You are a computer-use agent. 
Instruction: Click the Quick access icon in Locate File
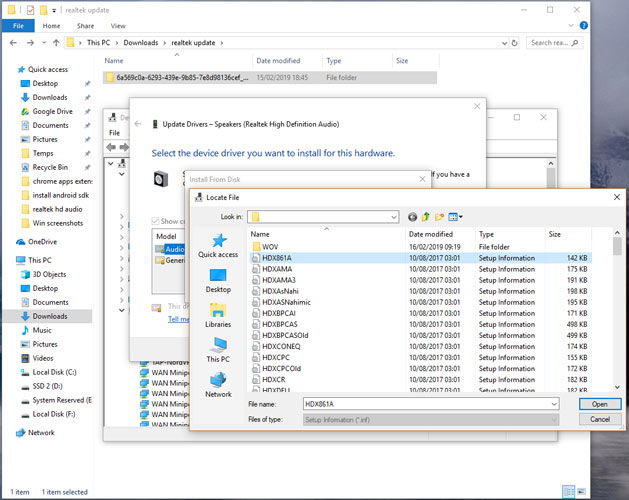tap(218, 243)
